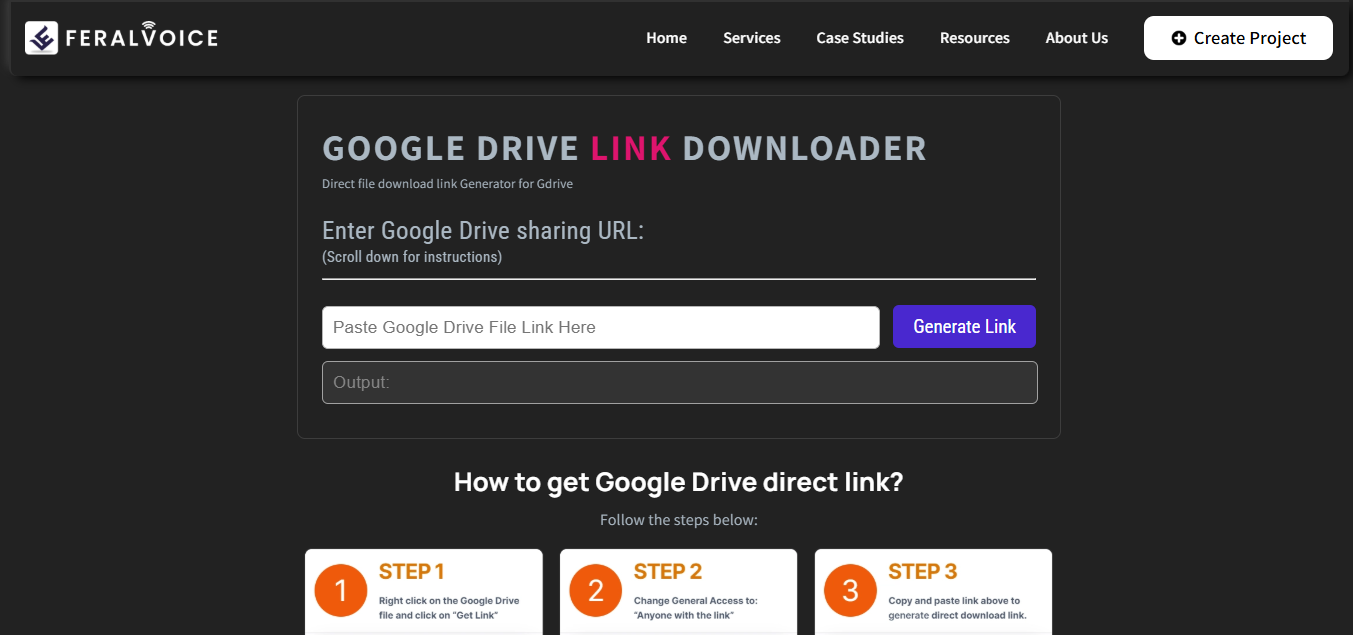
Task: Select the orange Step 3 number badge
Action: click(x=849, y=590)
